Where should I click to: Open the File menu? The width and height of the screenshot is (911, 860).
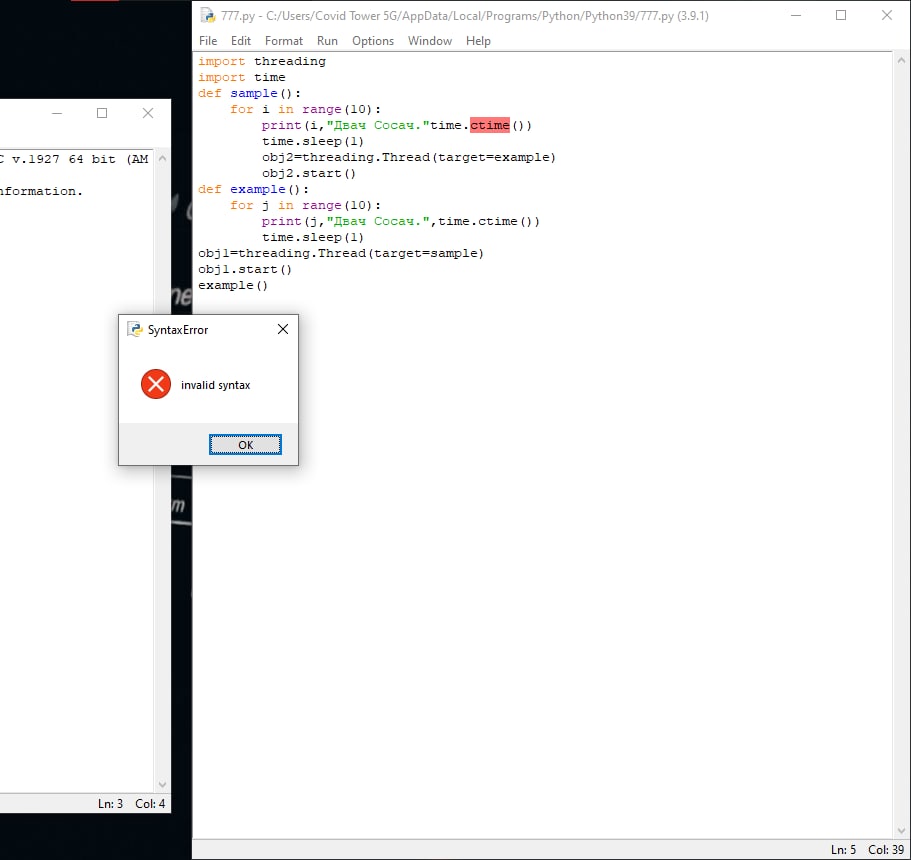[208, 41]
